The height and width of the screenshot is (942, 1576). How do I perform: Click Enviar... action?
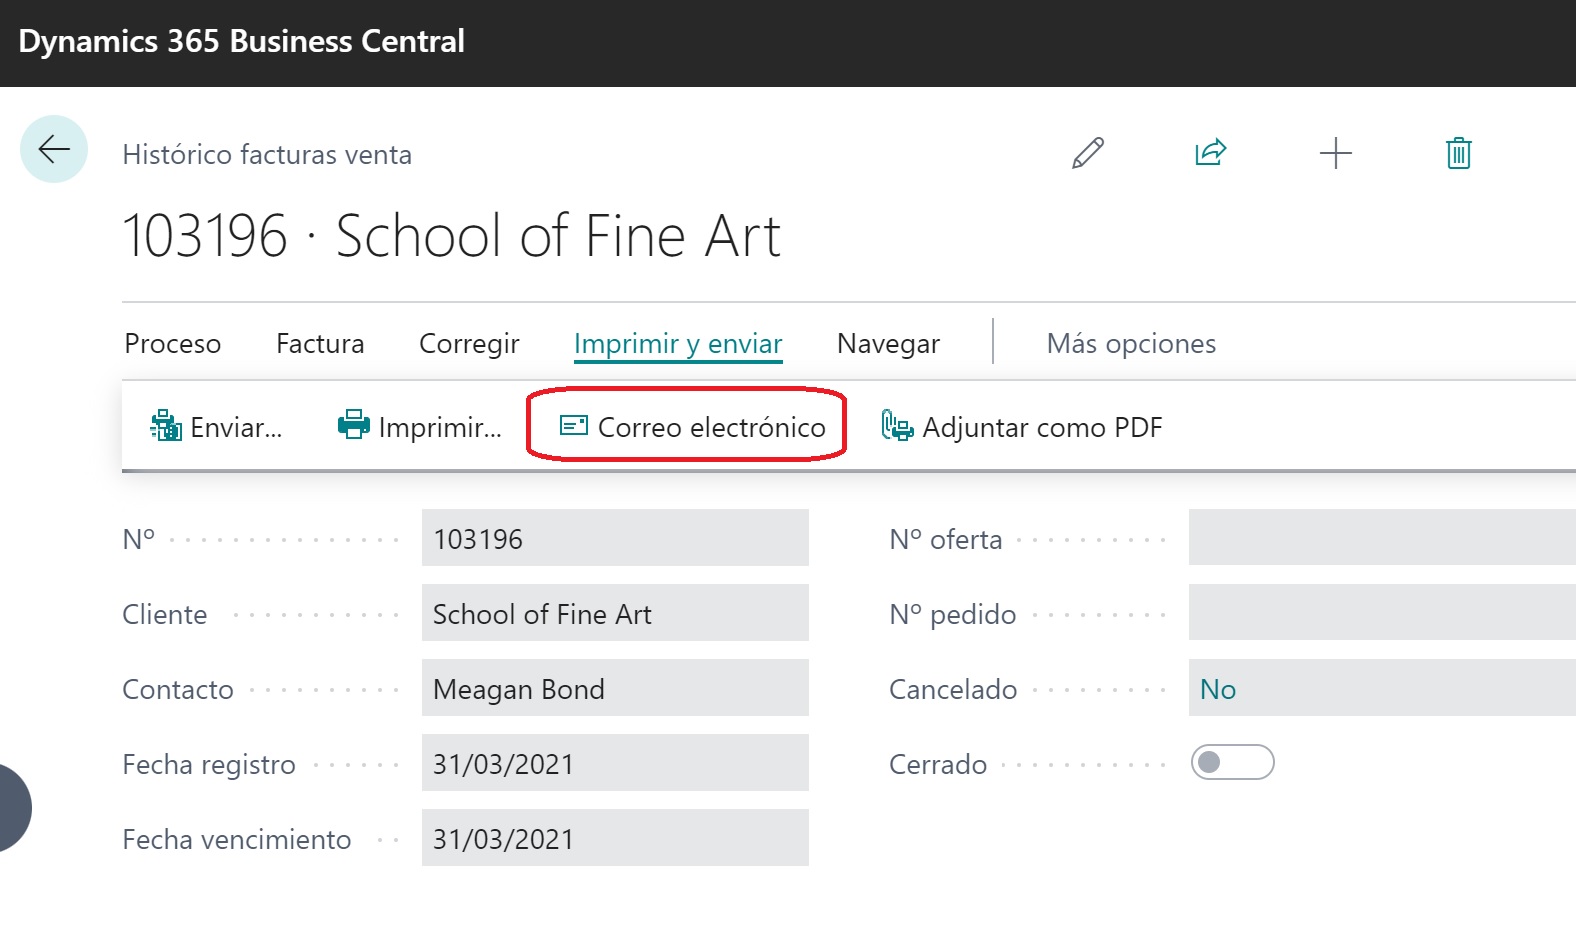pyautogui.click(x=216, y=427)
